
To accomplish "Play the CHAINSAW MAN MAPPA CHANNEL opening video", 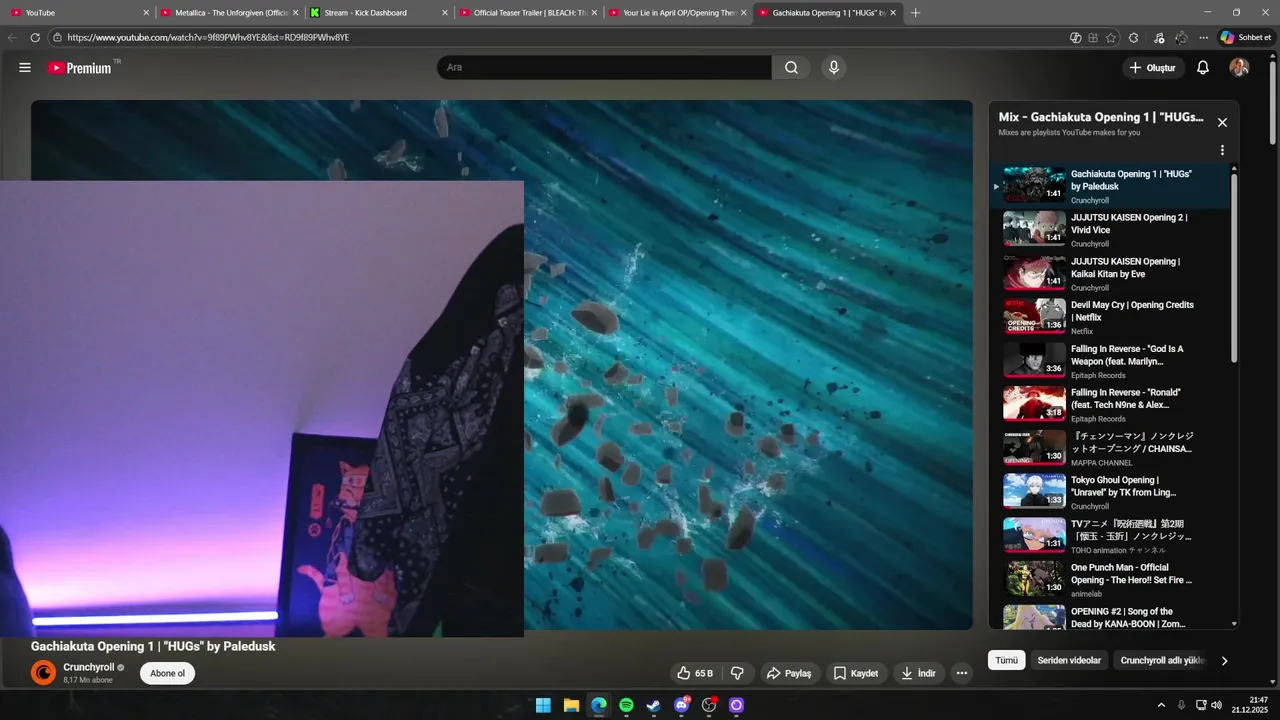I will click(x=1110, y=448).
